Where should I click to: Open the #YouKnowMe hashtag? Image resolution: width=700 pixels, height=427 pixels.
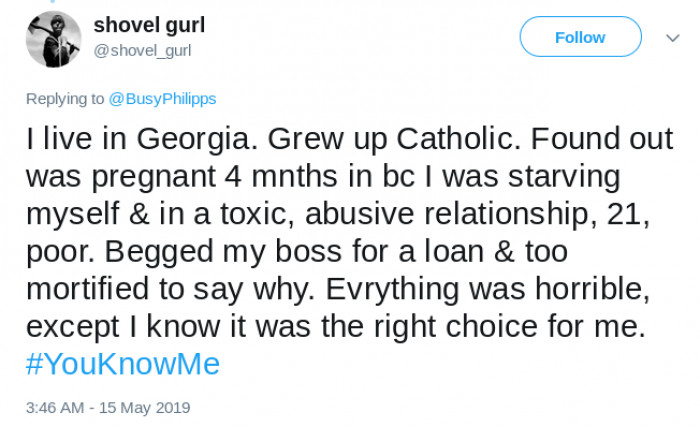pos(122,364)
